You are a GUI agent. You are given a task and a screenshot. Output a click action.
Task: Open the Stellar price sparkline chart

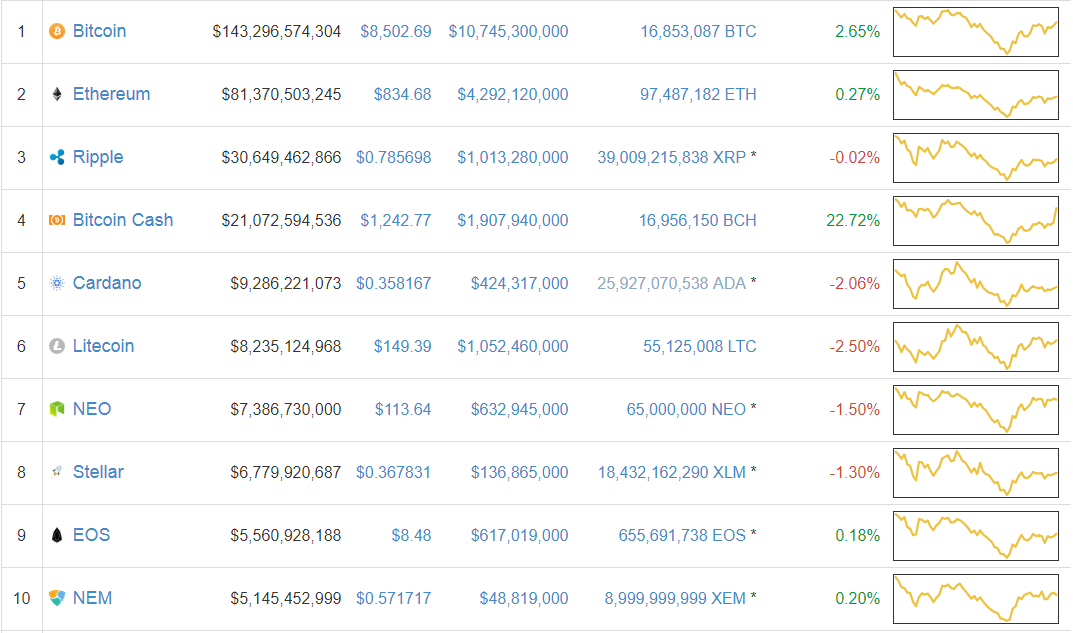coord(976,473)
